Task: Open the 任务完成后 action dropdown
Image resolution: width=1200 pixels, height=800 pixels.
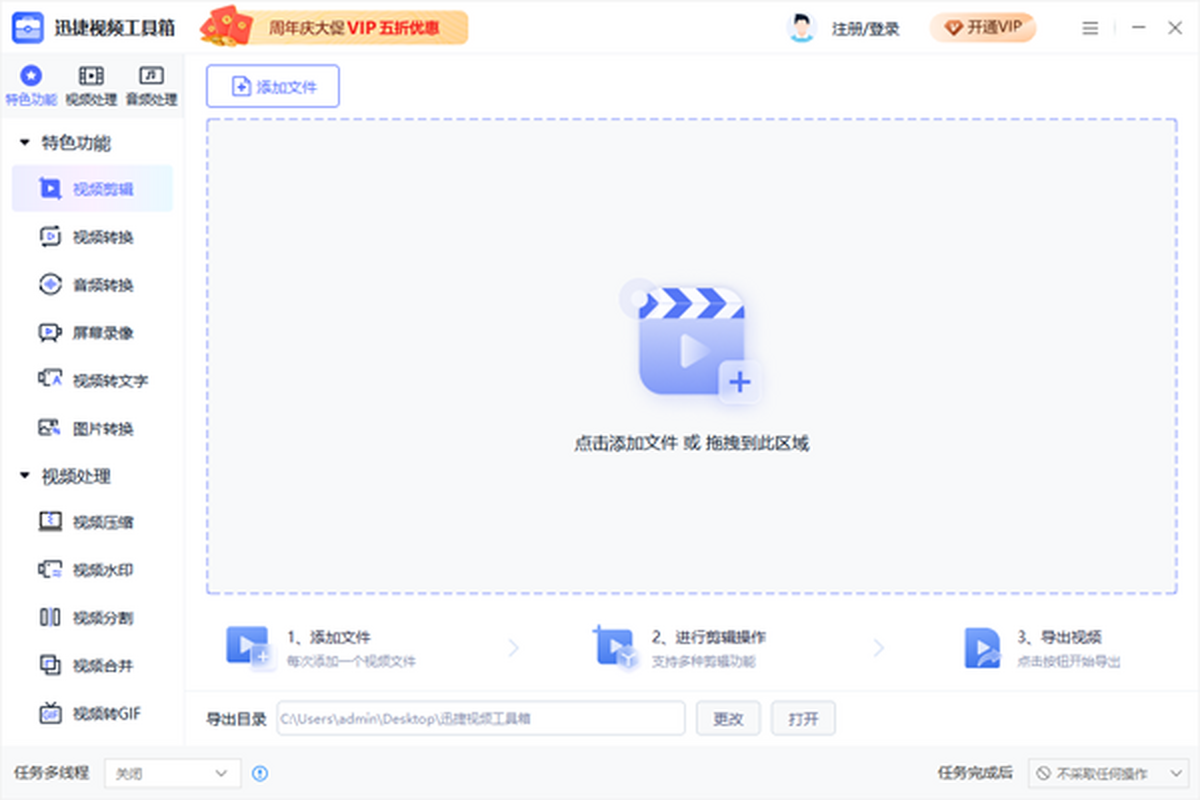Action: coord(1108,773)
